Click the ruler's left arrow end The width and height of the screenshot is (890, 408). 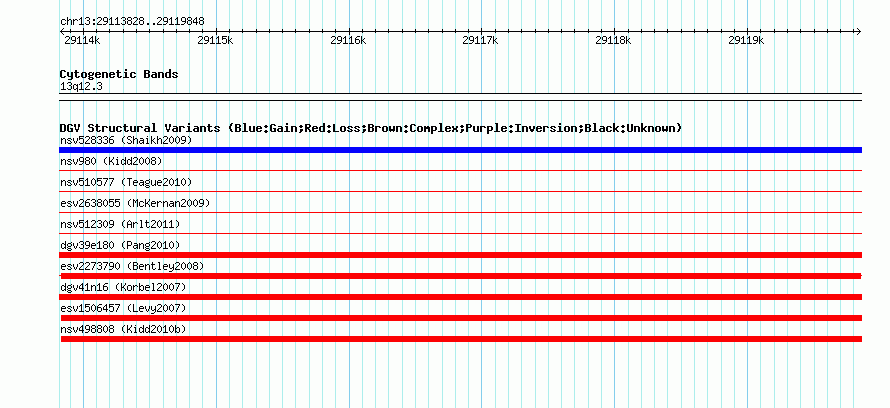point(63,31)
